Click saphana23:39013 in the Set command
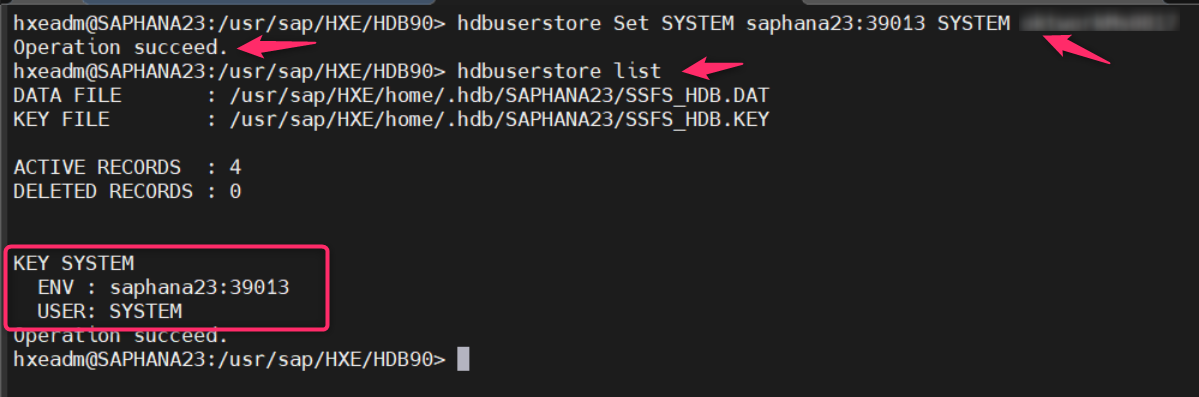The height and width of the screenshot is (397, 1199). [836, 24]
